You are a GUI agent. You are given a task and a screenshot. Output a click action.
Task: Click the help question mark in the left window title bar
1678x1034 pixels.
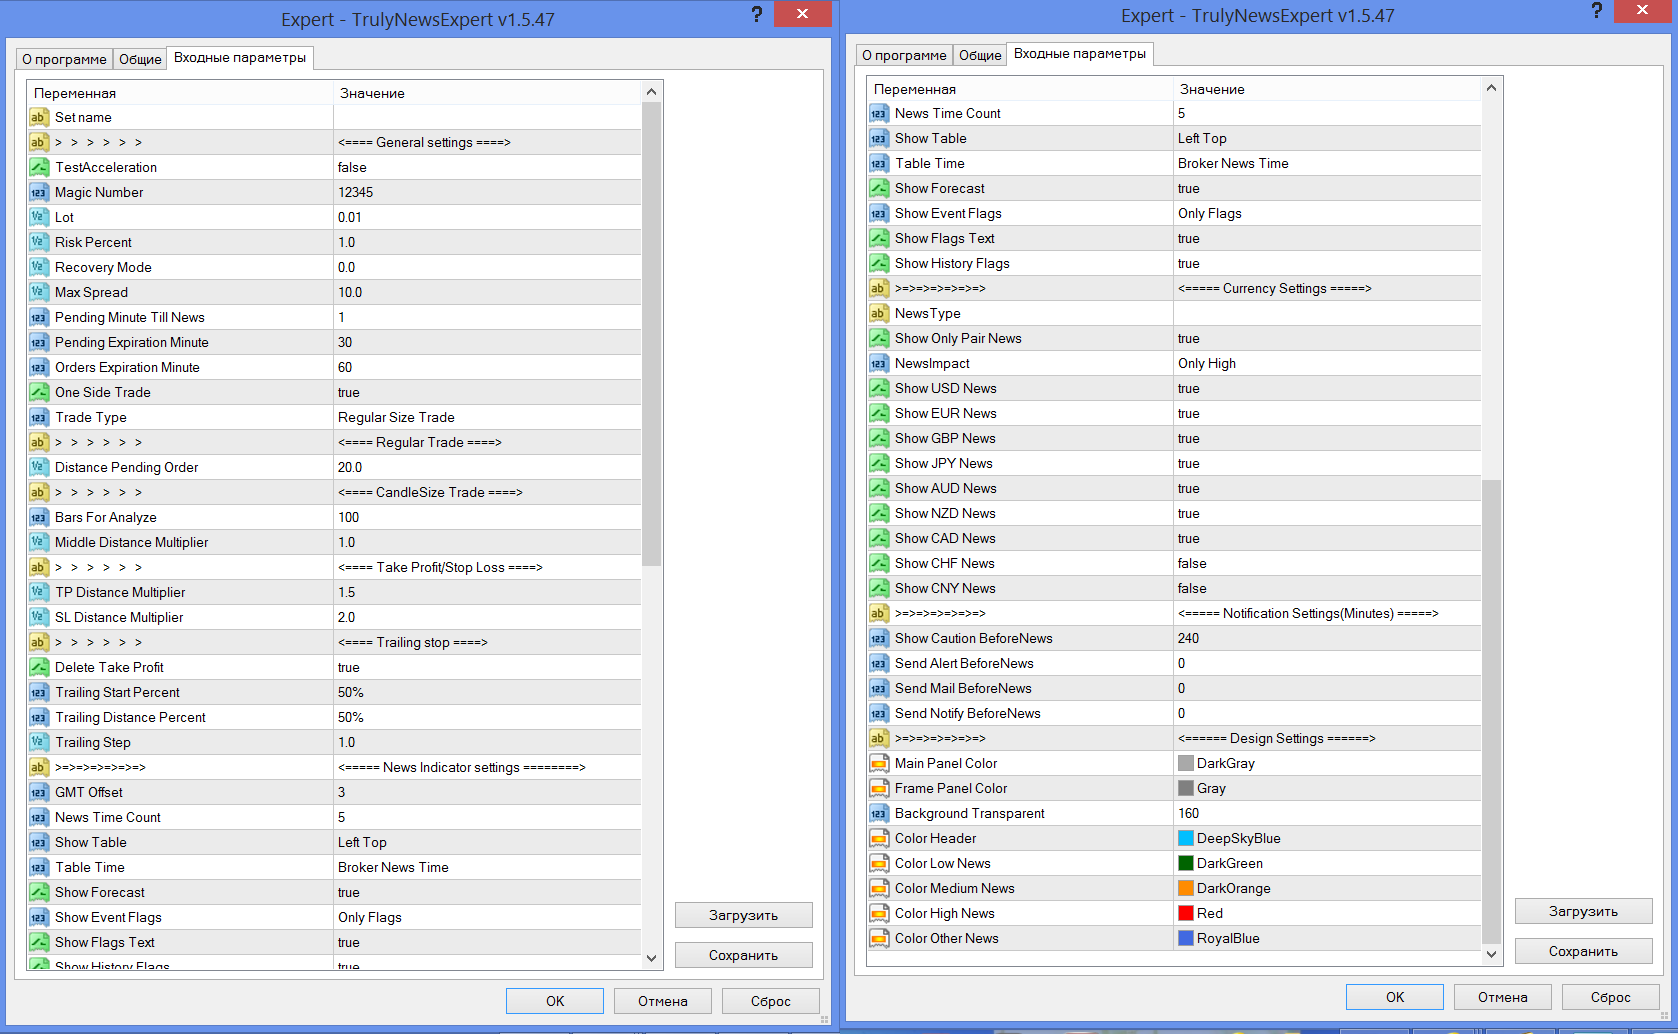pyautogui.click(x=757, y=14)
